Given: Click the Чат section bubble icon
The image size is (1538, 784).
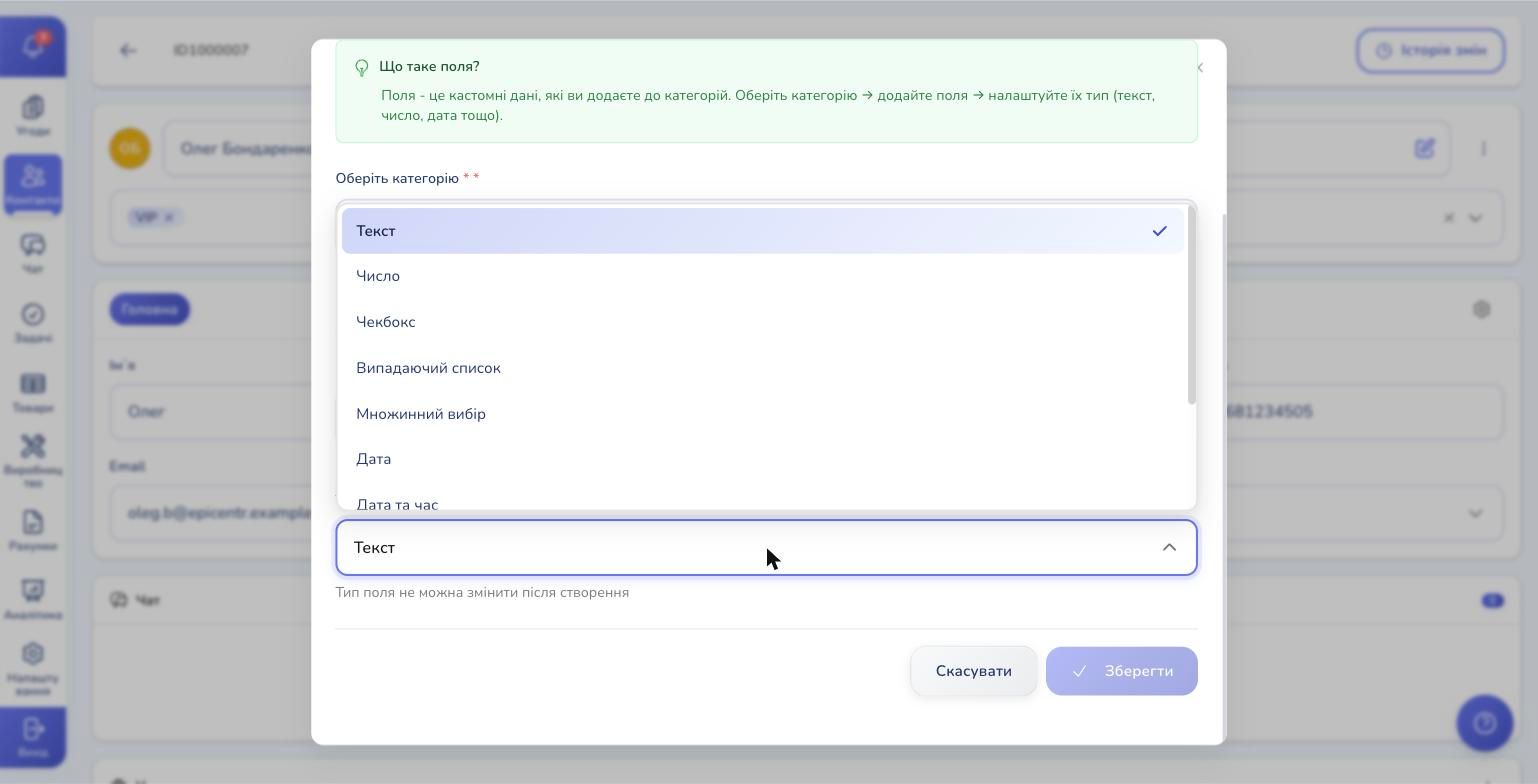Looking at the screenshot, I should click(119, 600).
